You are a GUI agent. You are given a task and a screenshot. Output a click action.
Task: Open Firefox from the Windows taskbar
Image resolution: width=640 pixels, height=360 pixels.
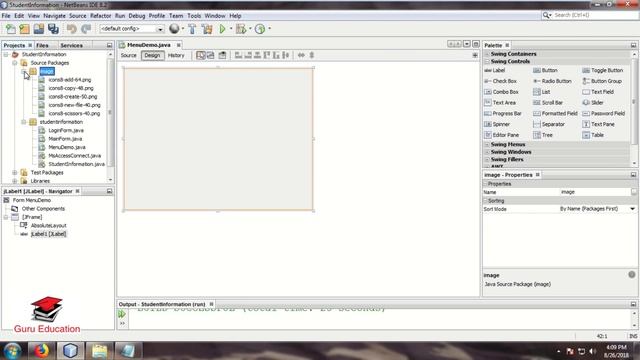point(41,350)
